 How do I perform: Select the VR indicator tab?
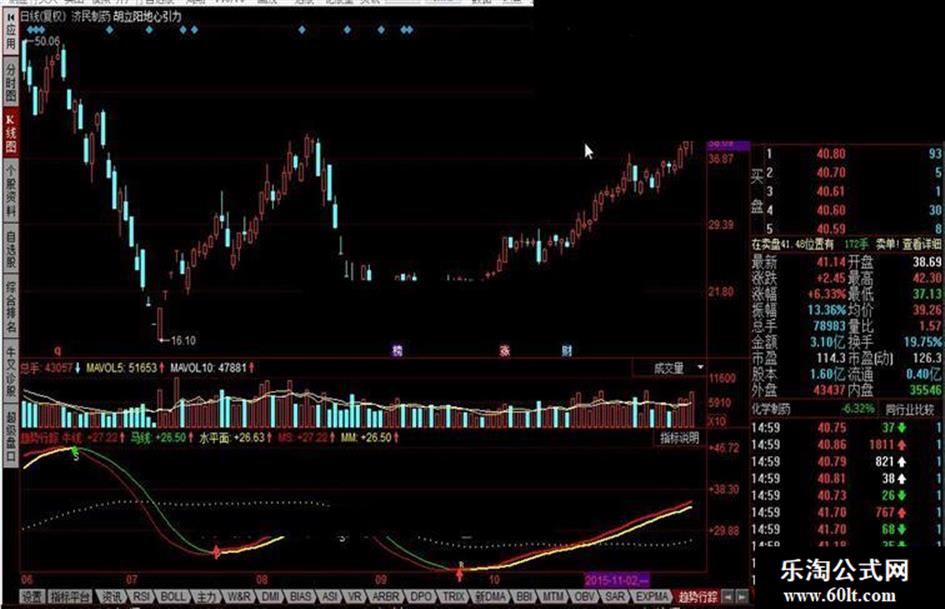click(x=355, y=597)
